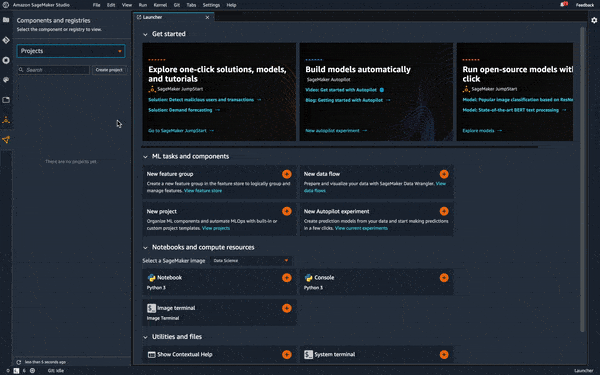Click plus icon for New project
The image size is (600, 375).
(287, 211)
